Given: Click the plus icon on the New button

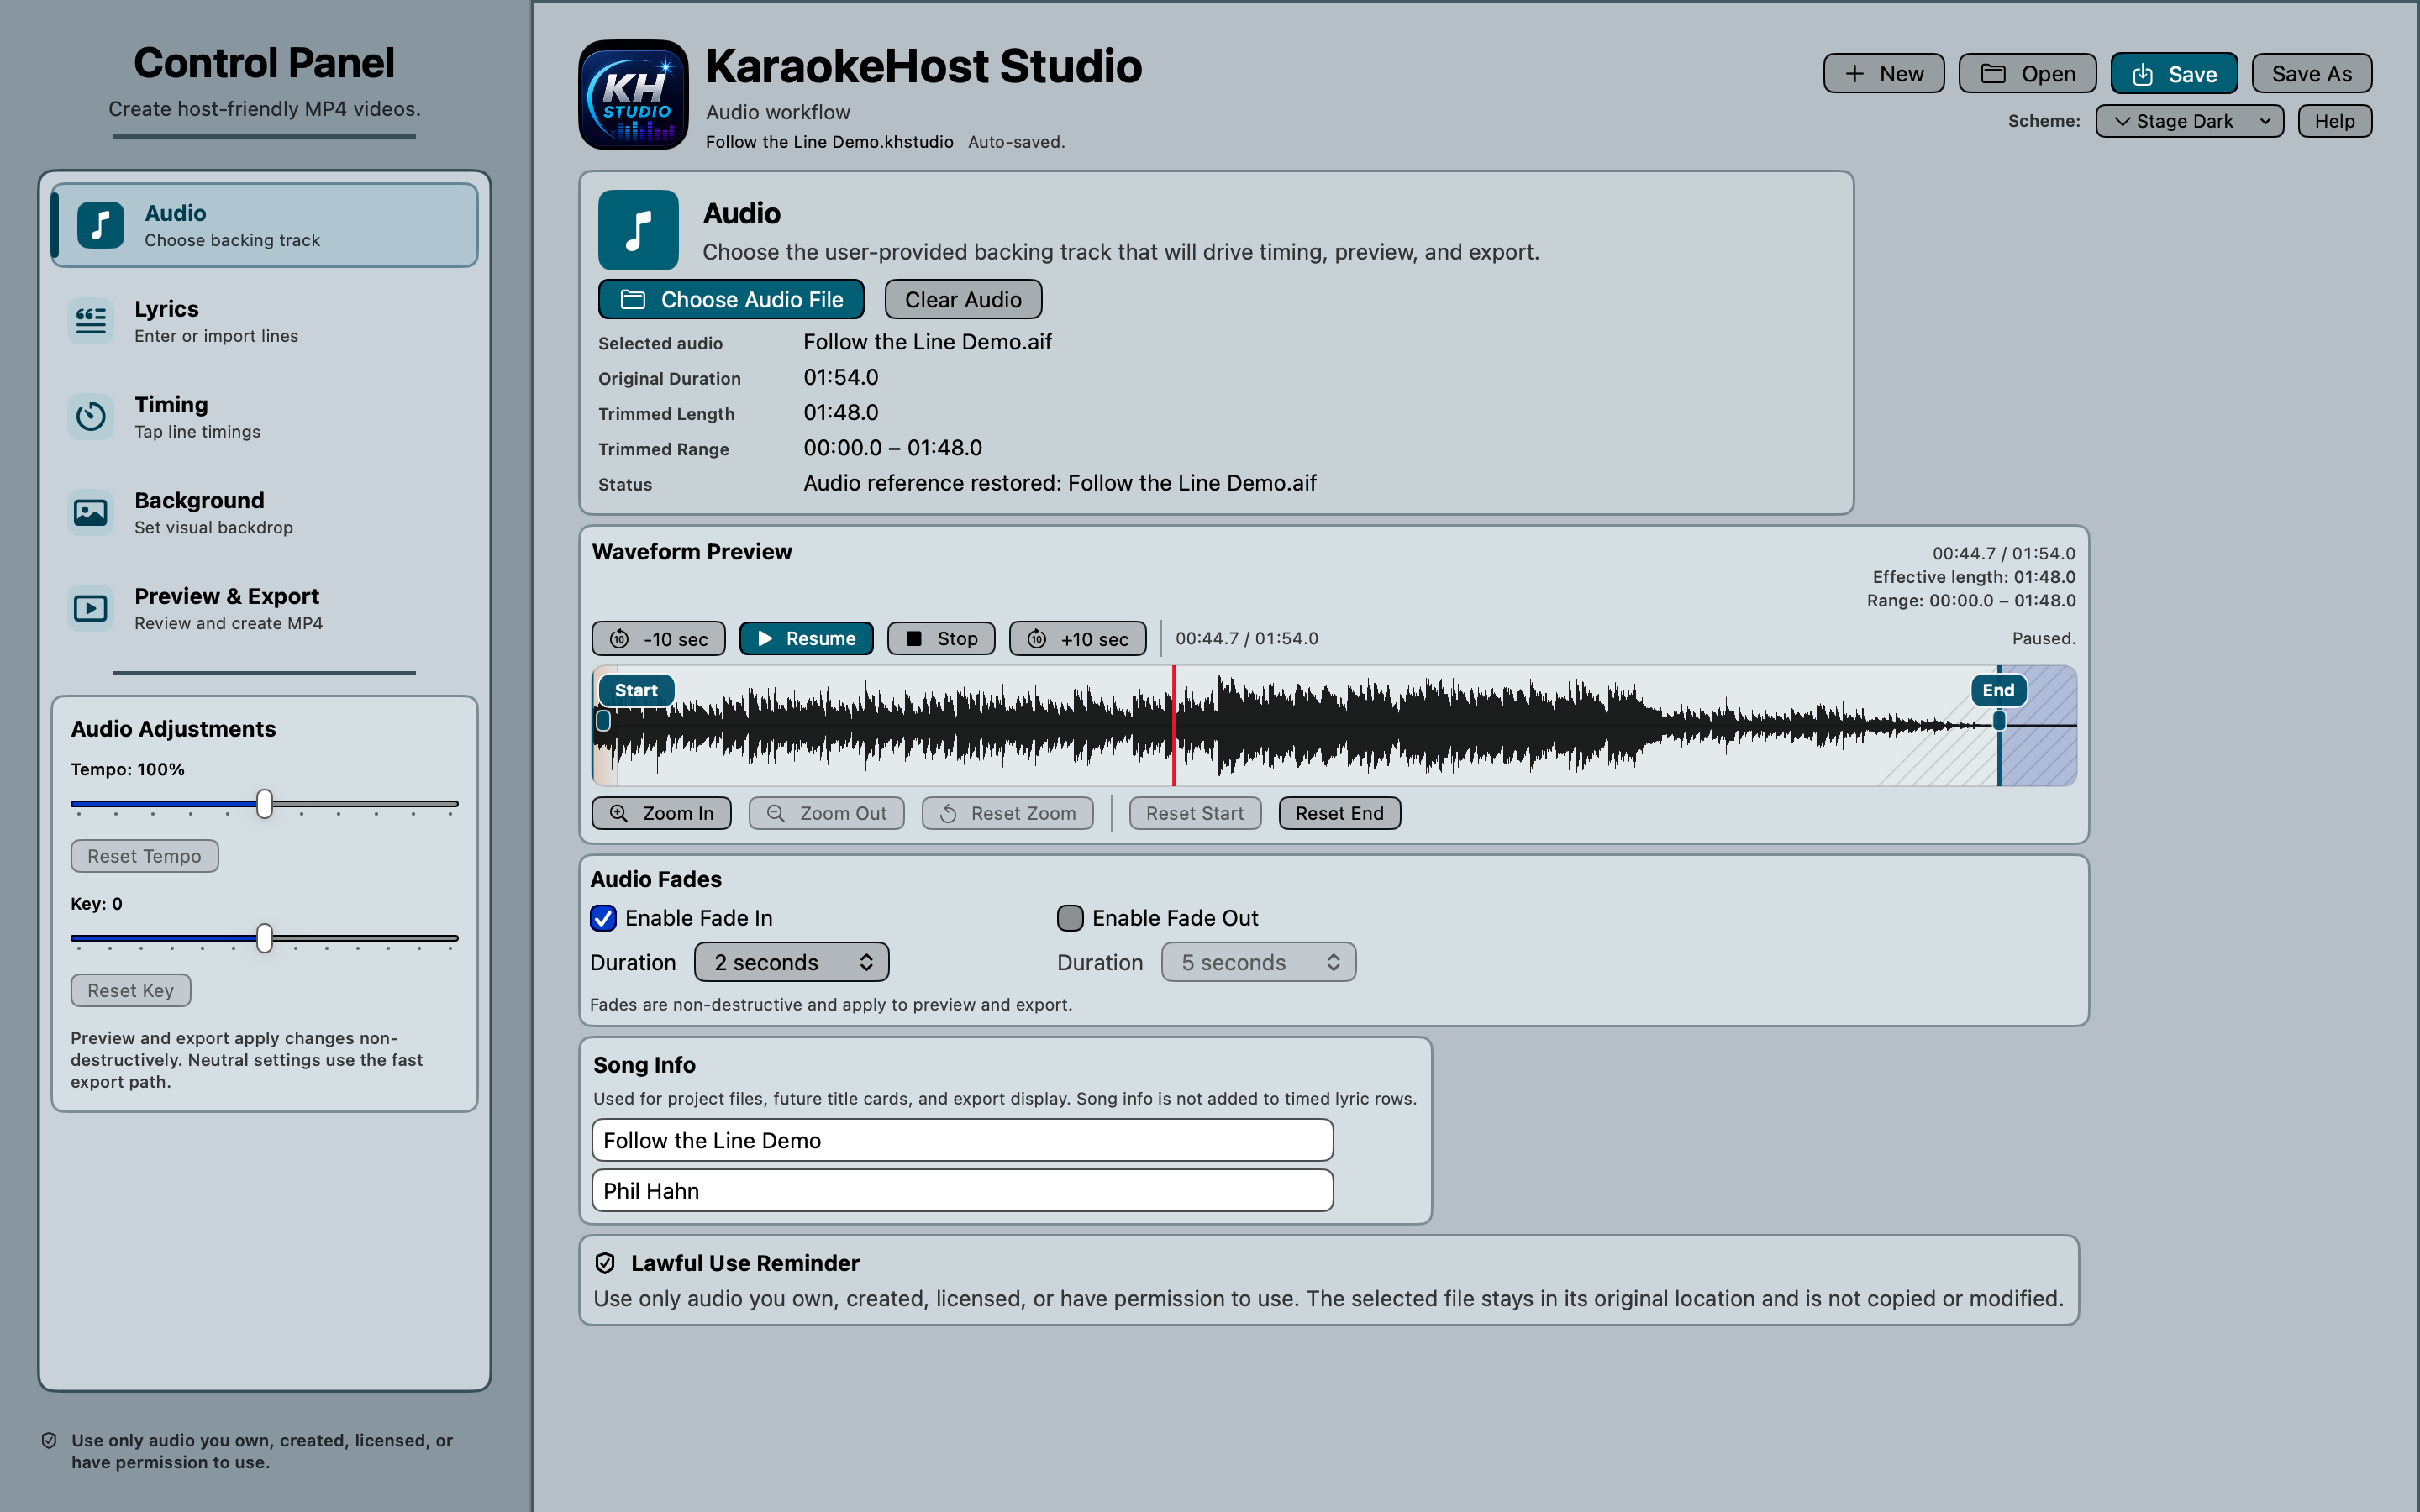Looking at the screenshot, I should (1854, 74).
